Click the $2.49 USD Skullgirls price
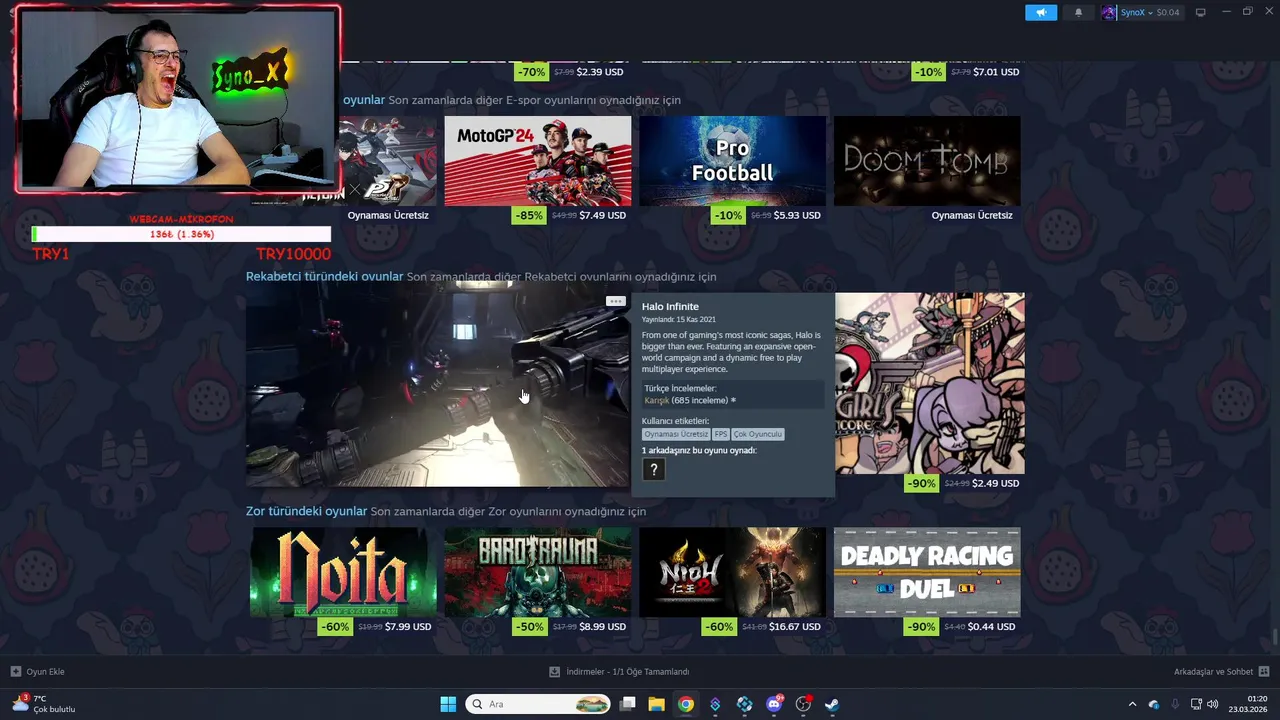1280x720 pixels. click(x=996, y=483)
